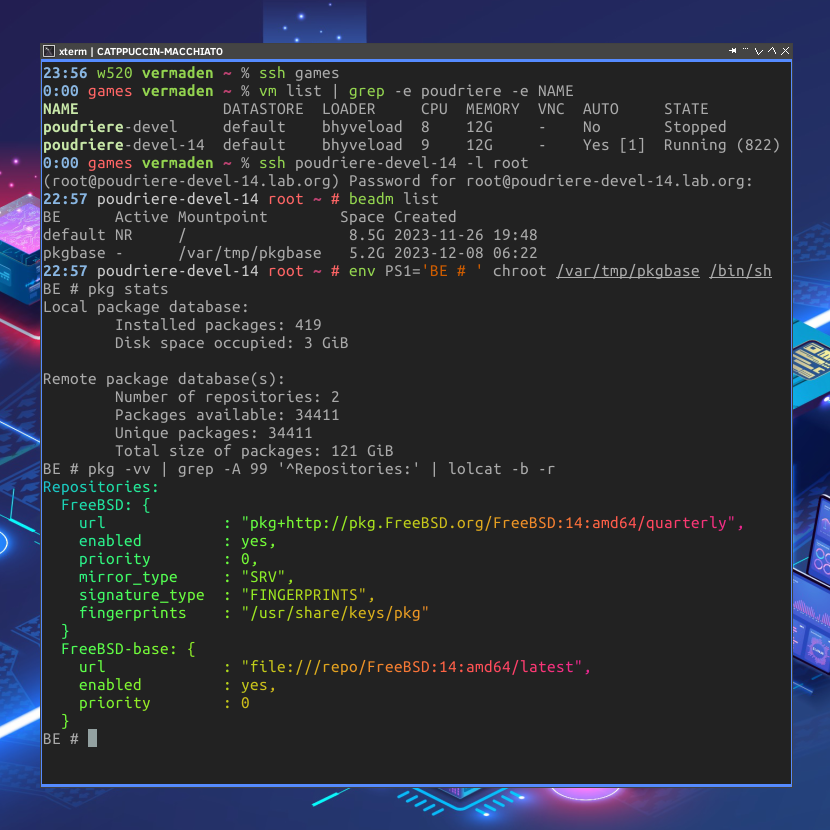Click 'Number of repositories: 2' line
The width and height of the screenshot is (830, 830).
(227, 397)
